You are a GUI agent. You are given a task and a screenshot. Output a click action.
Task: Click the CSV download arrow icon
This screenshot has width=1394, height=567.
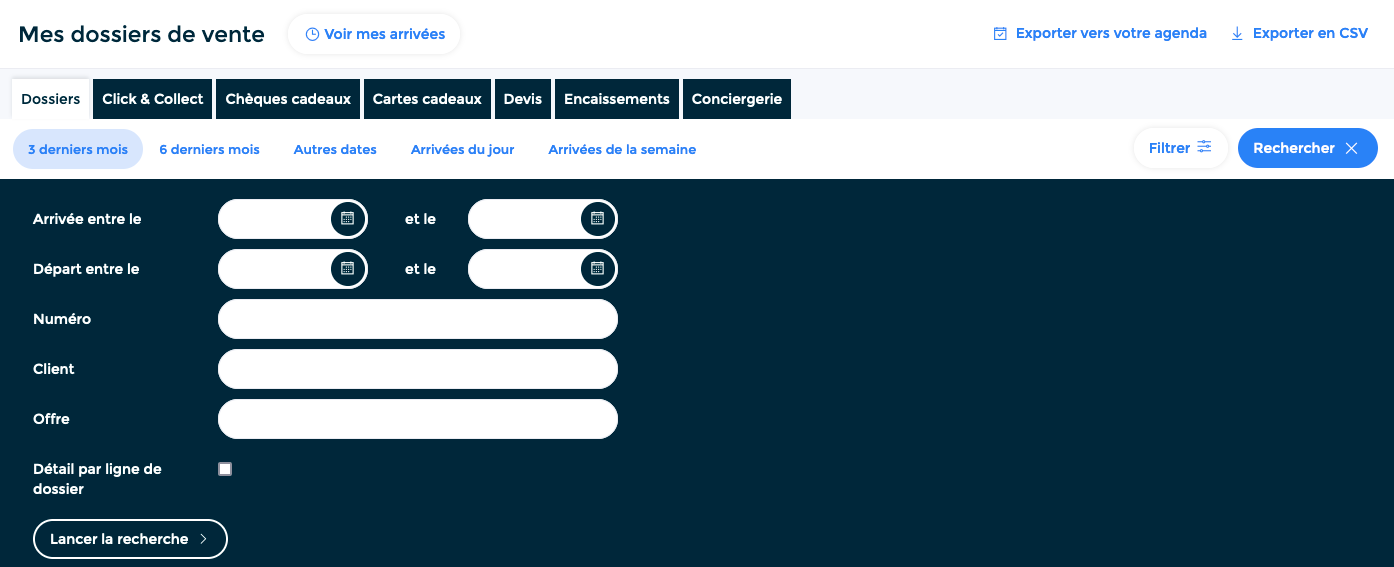(x=1237, y=34)
